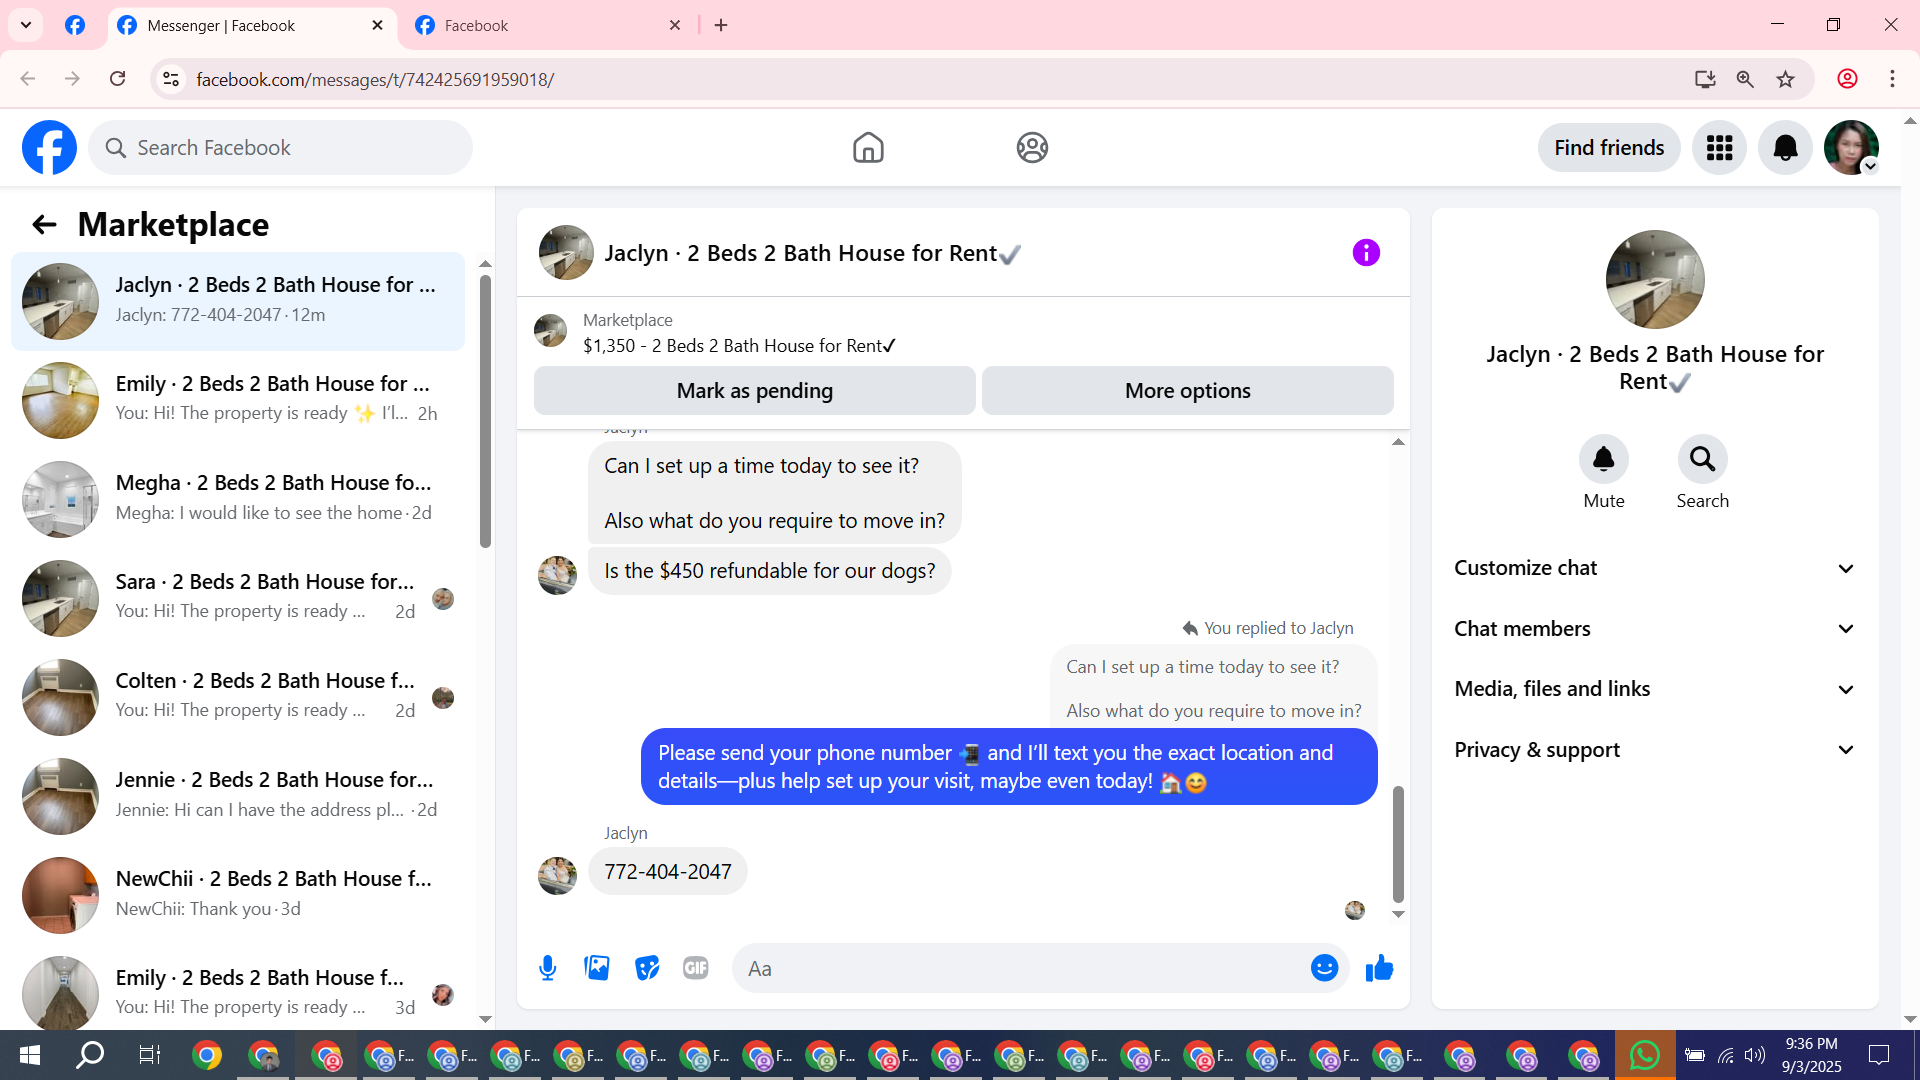Attach a photo or file
The image size is (1920, 1080).
click(597, 968)
